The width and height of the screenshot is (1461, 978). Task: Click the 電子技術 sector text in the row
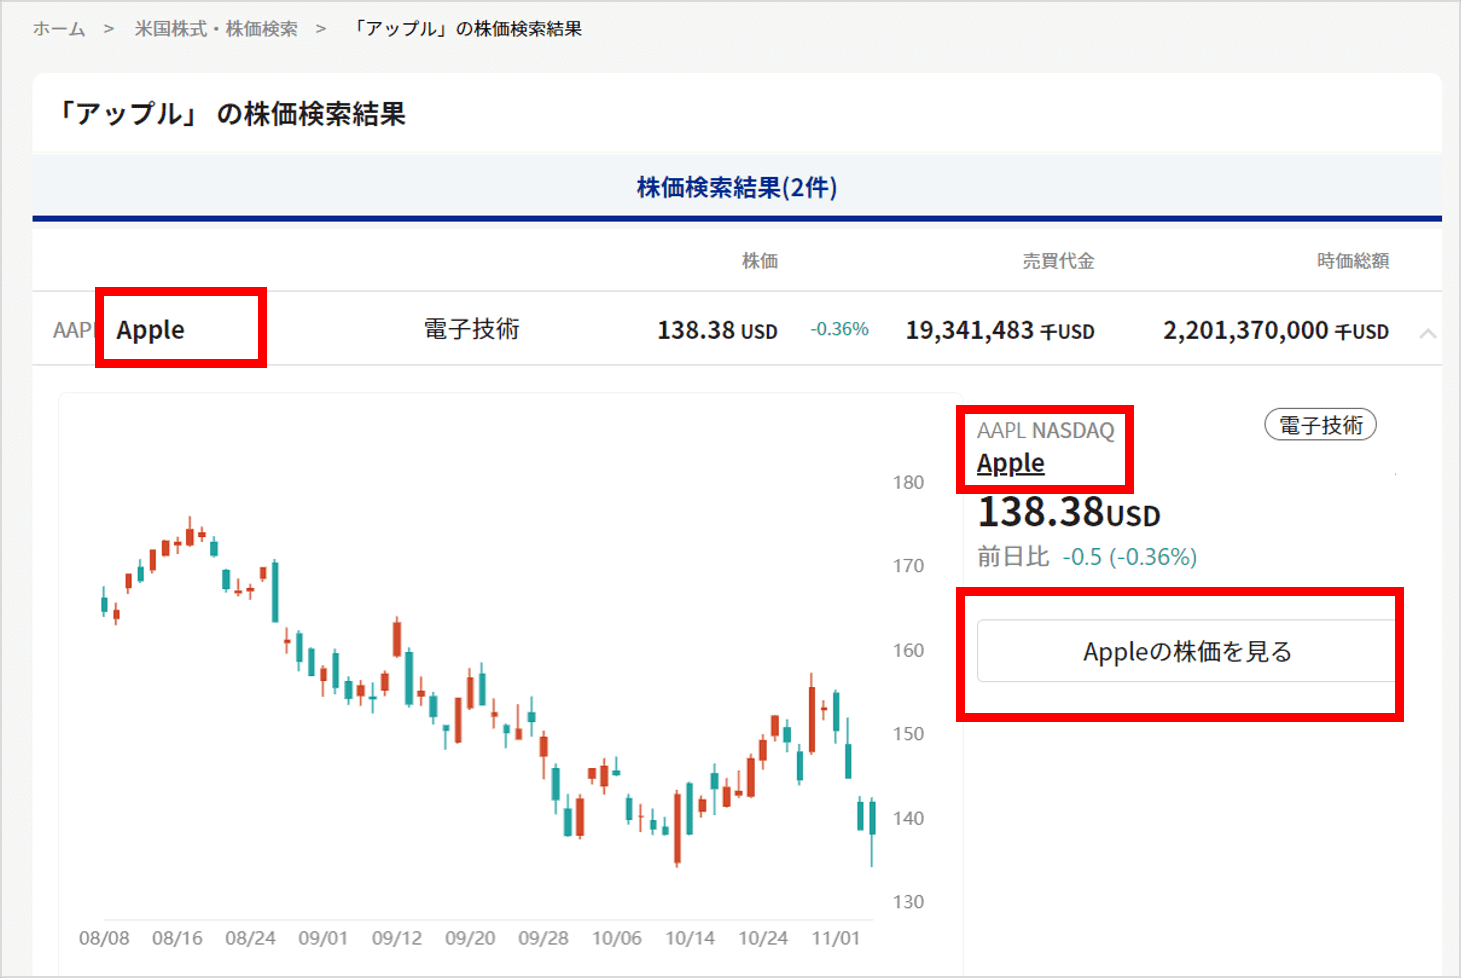point(472,329)
